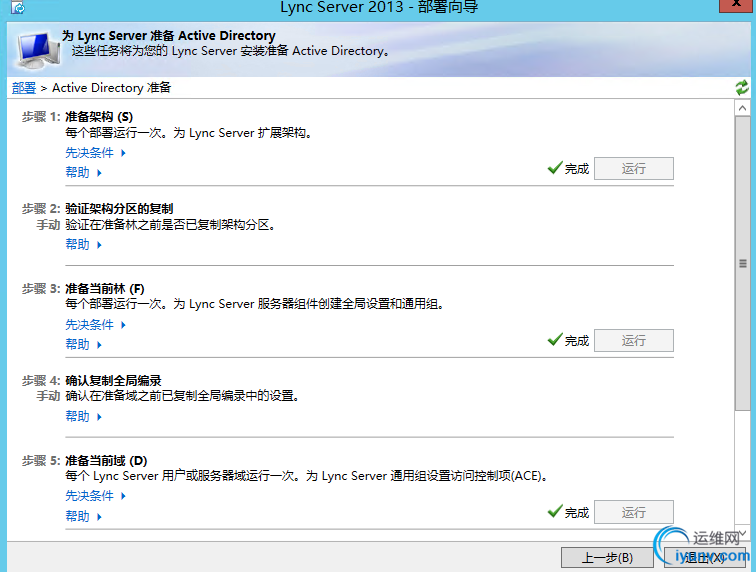
Task: Close the wizard with the X button
Action: 737,4
